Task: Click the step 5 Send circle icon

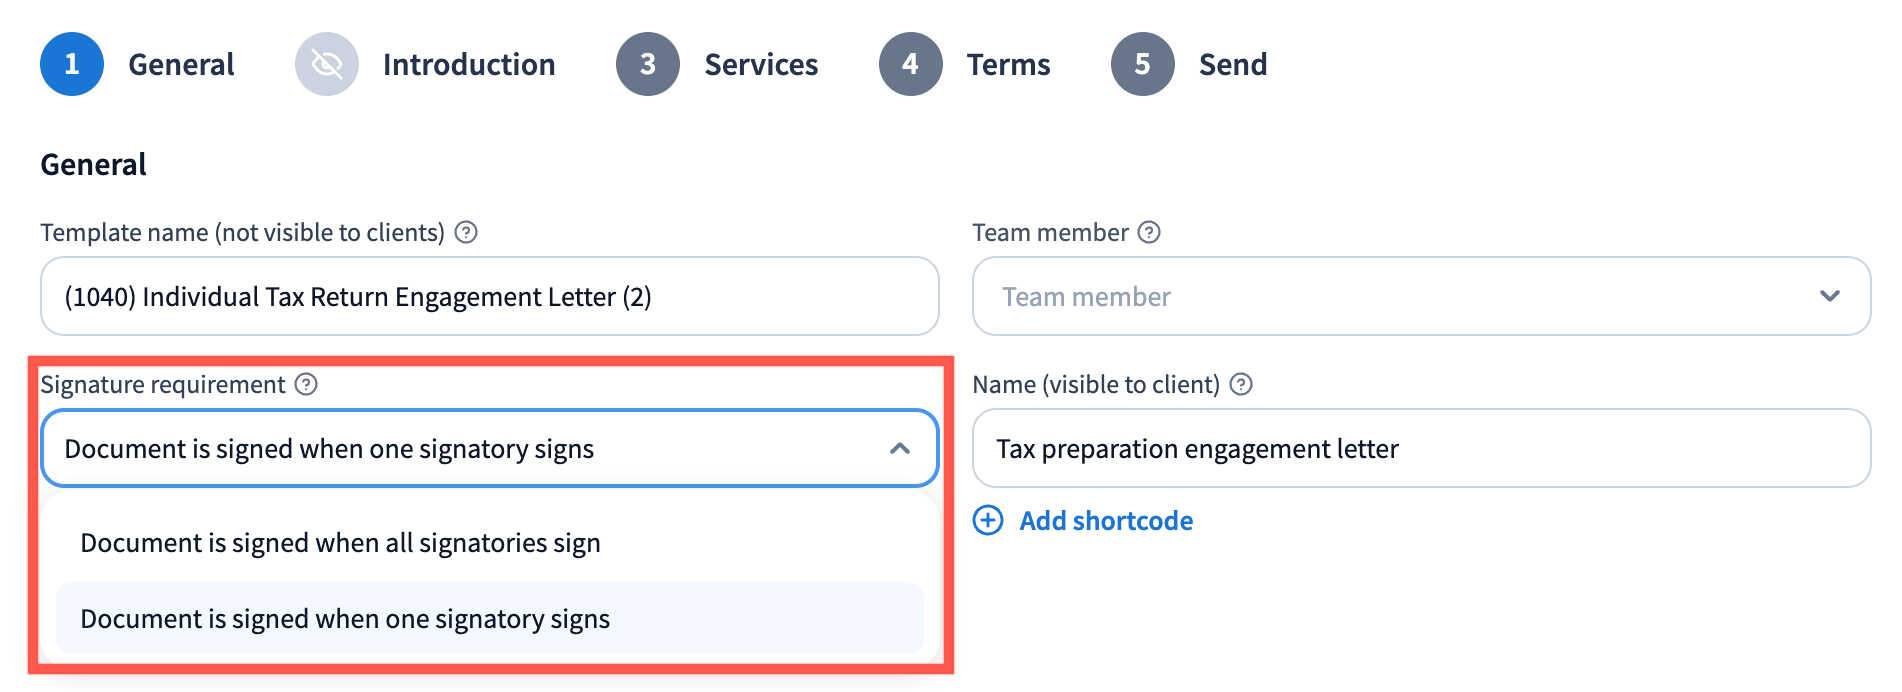Action: [1142, 64]
